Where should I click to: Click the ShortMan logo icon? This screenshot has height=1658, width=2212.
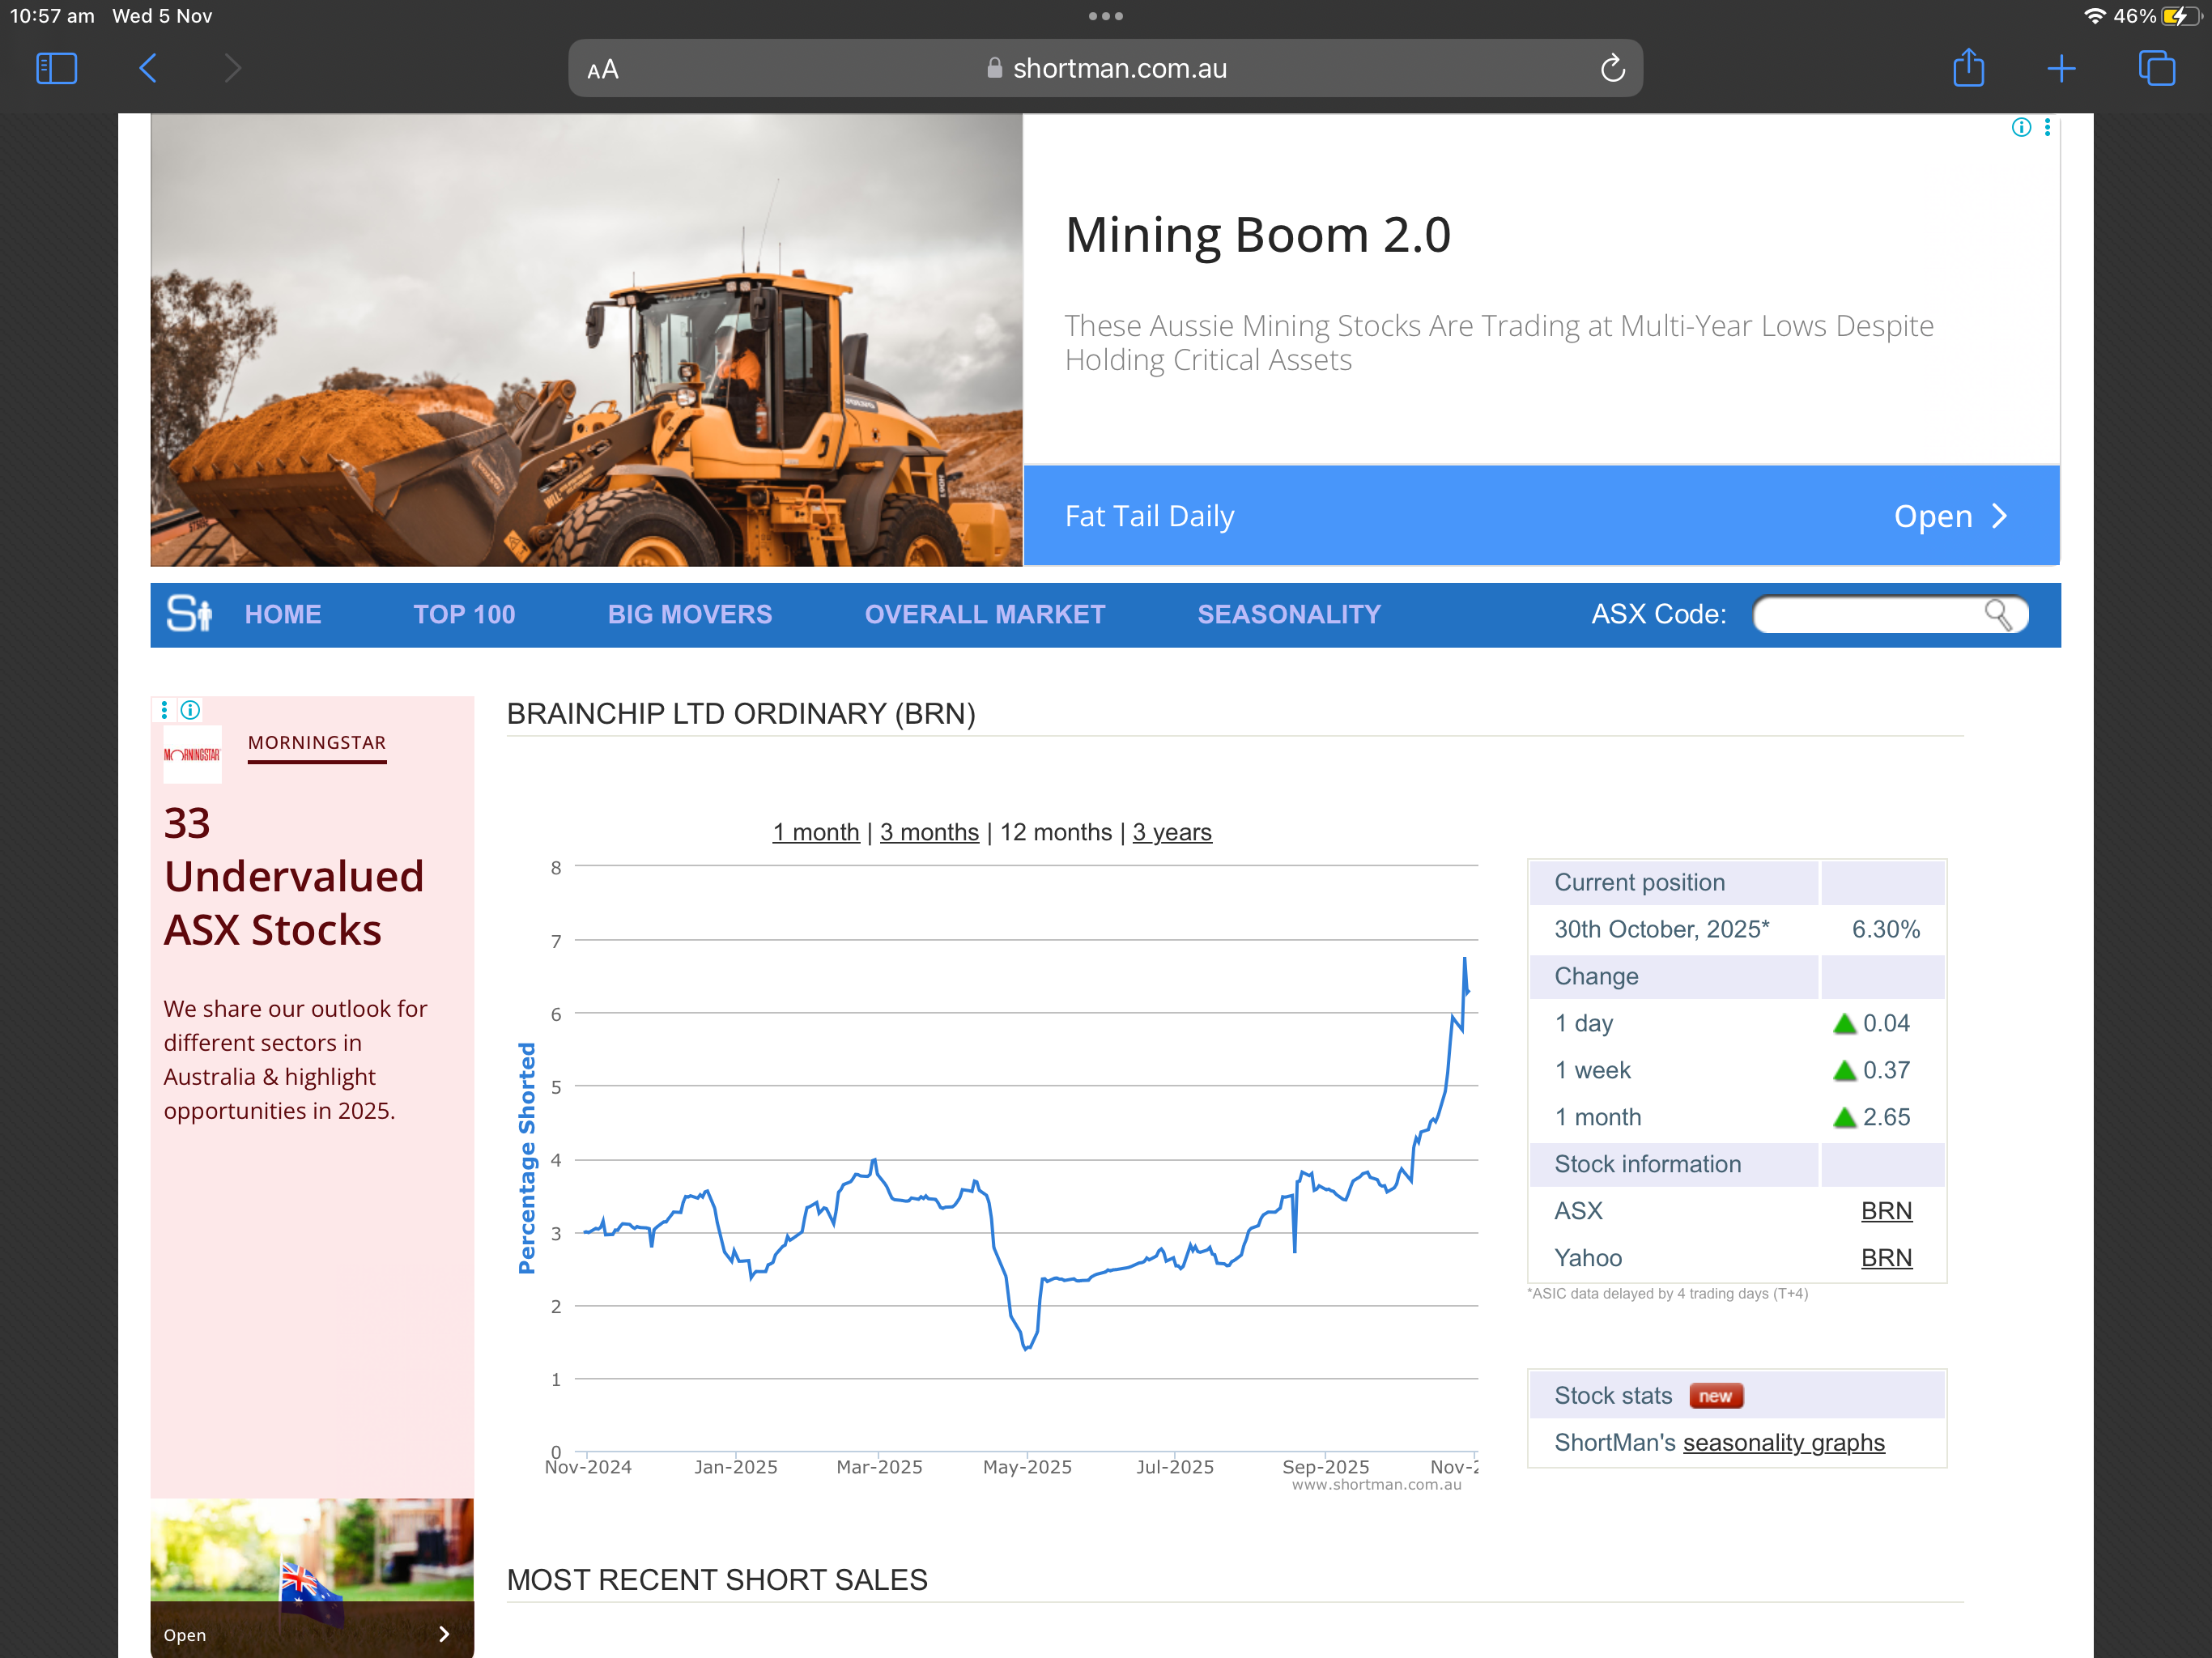pos(189,614)
